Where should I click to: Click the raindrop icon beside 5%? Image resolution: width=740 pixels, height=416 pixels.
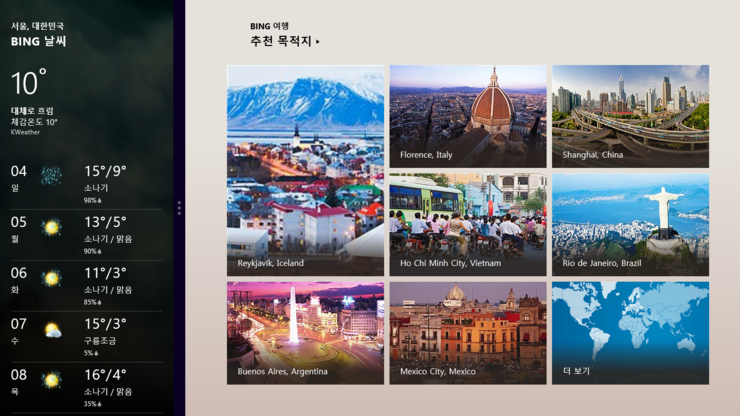click(97, 353)
